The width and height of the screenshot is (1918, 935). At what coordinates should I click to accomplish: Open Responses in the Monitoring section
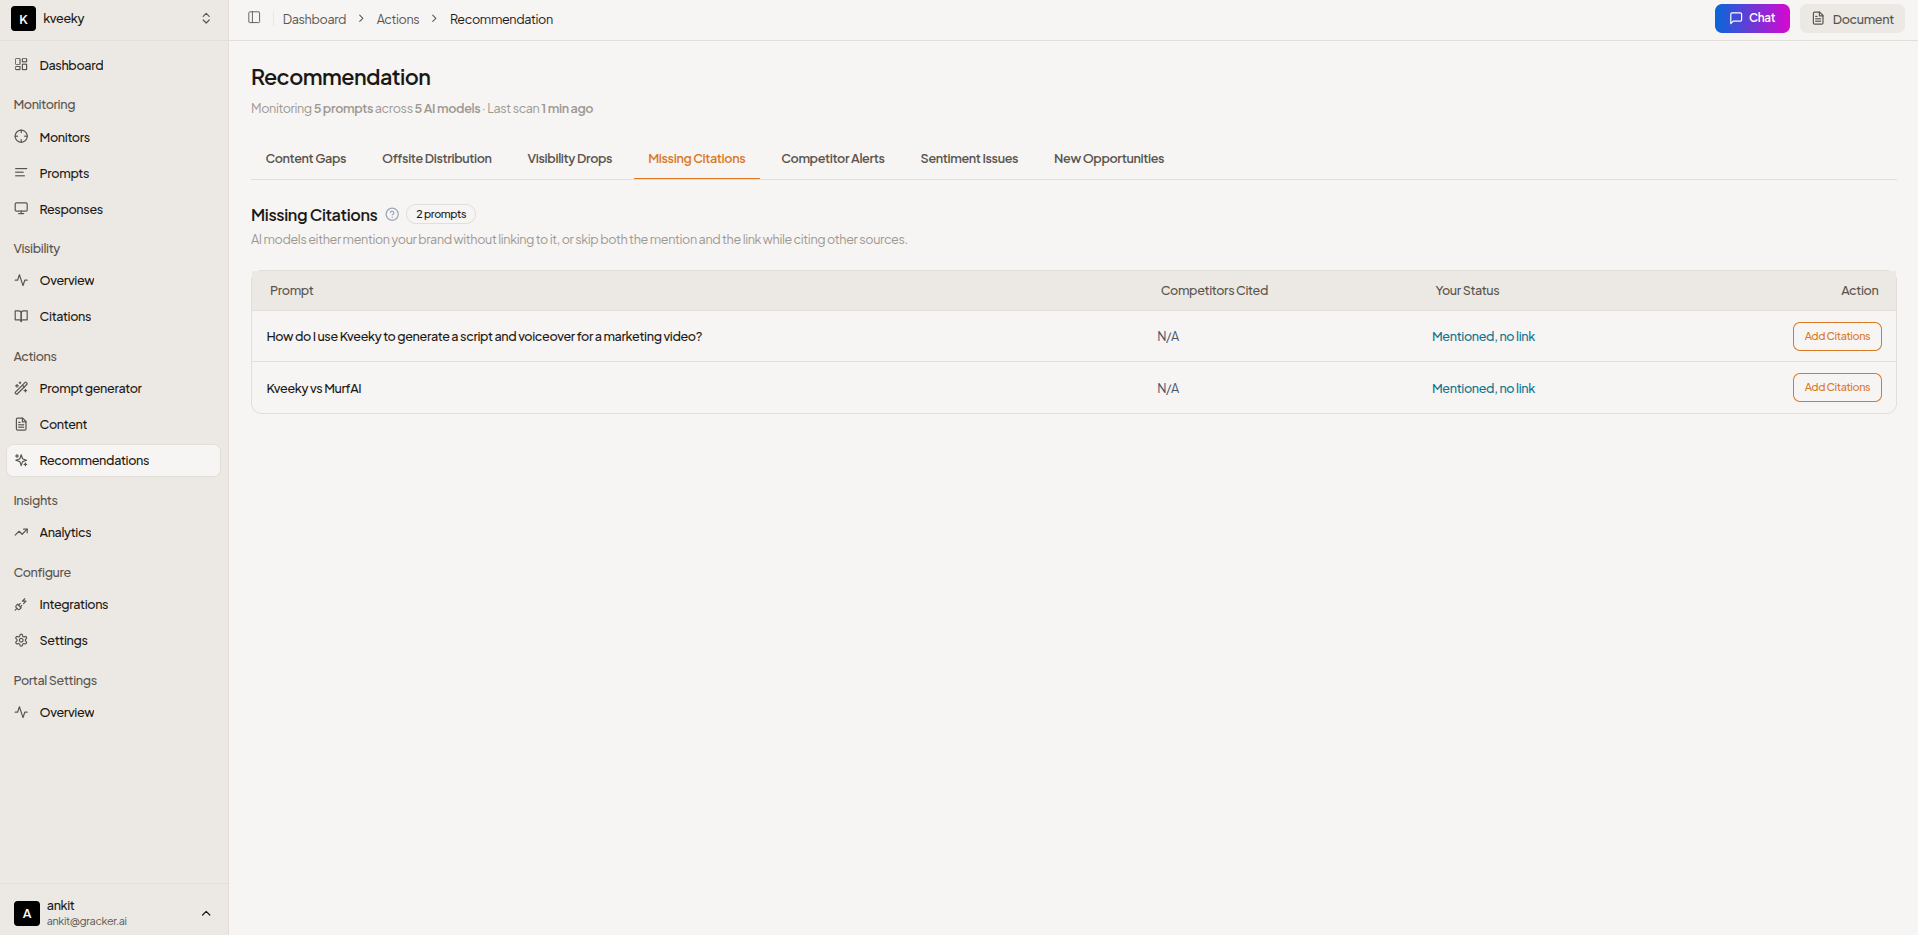click(x=71, y=209)
